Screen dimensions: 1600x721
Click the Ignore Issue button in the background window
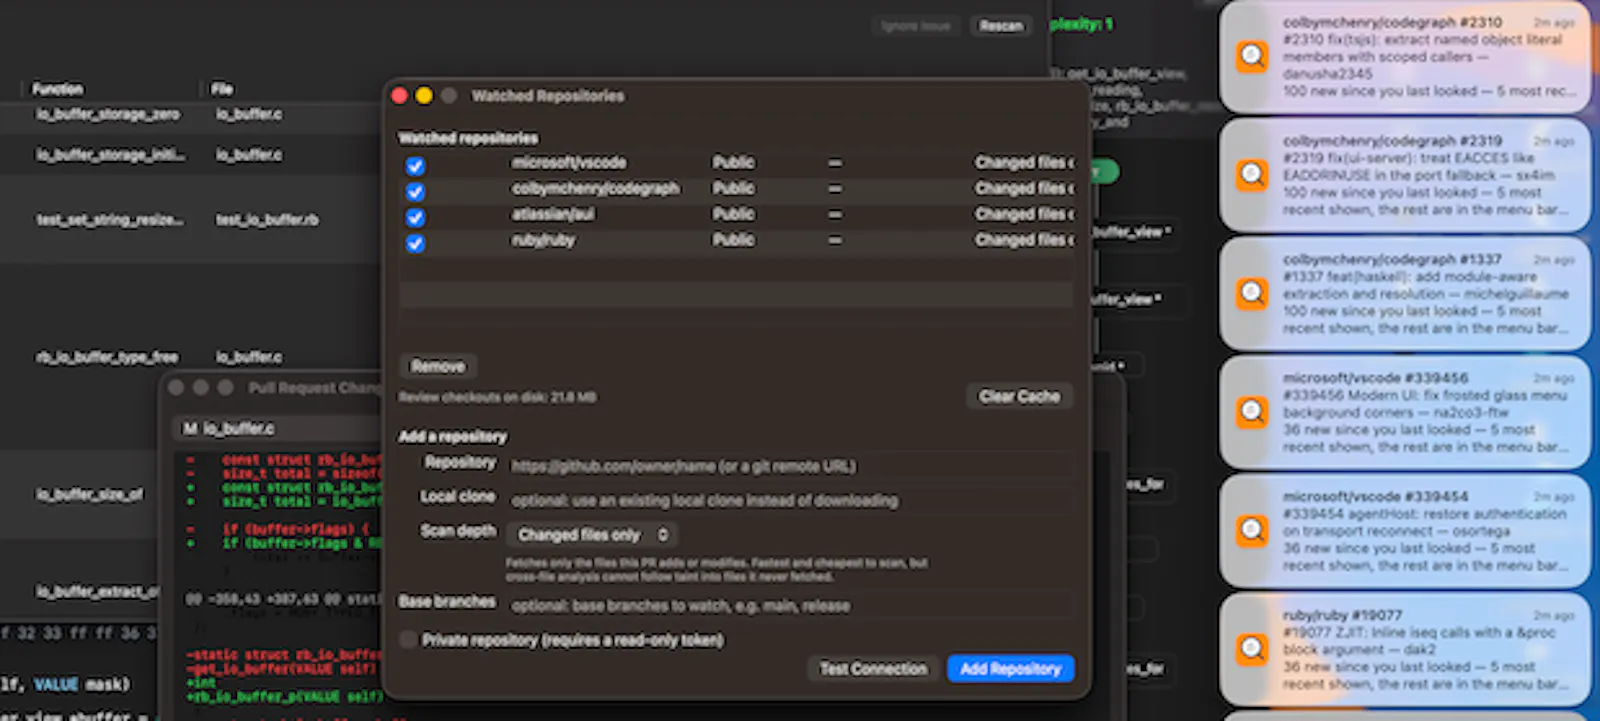click(916, 26)
